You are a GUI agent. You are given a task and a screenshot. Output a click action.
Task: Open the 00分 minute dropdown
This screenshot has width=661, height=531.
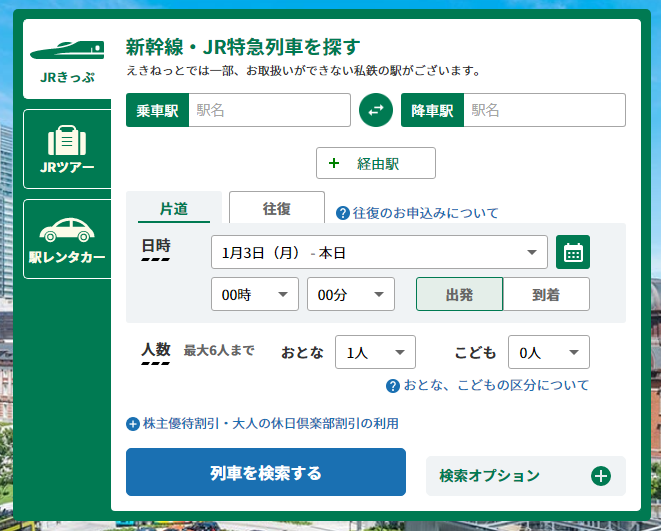[351, 294]
